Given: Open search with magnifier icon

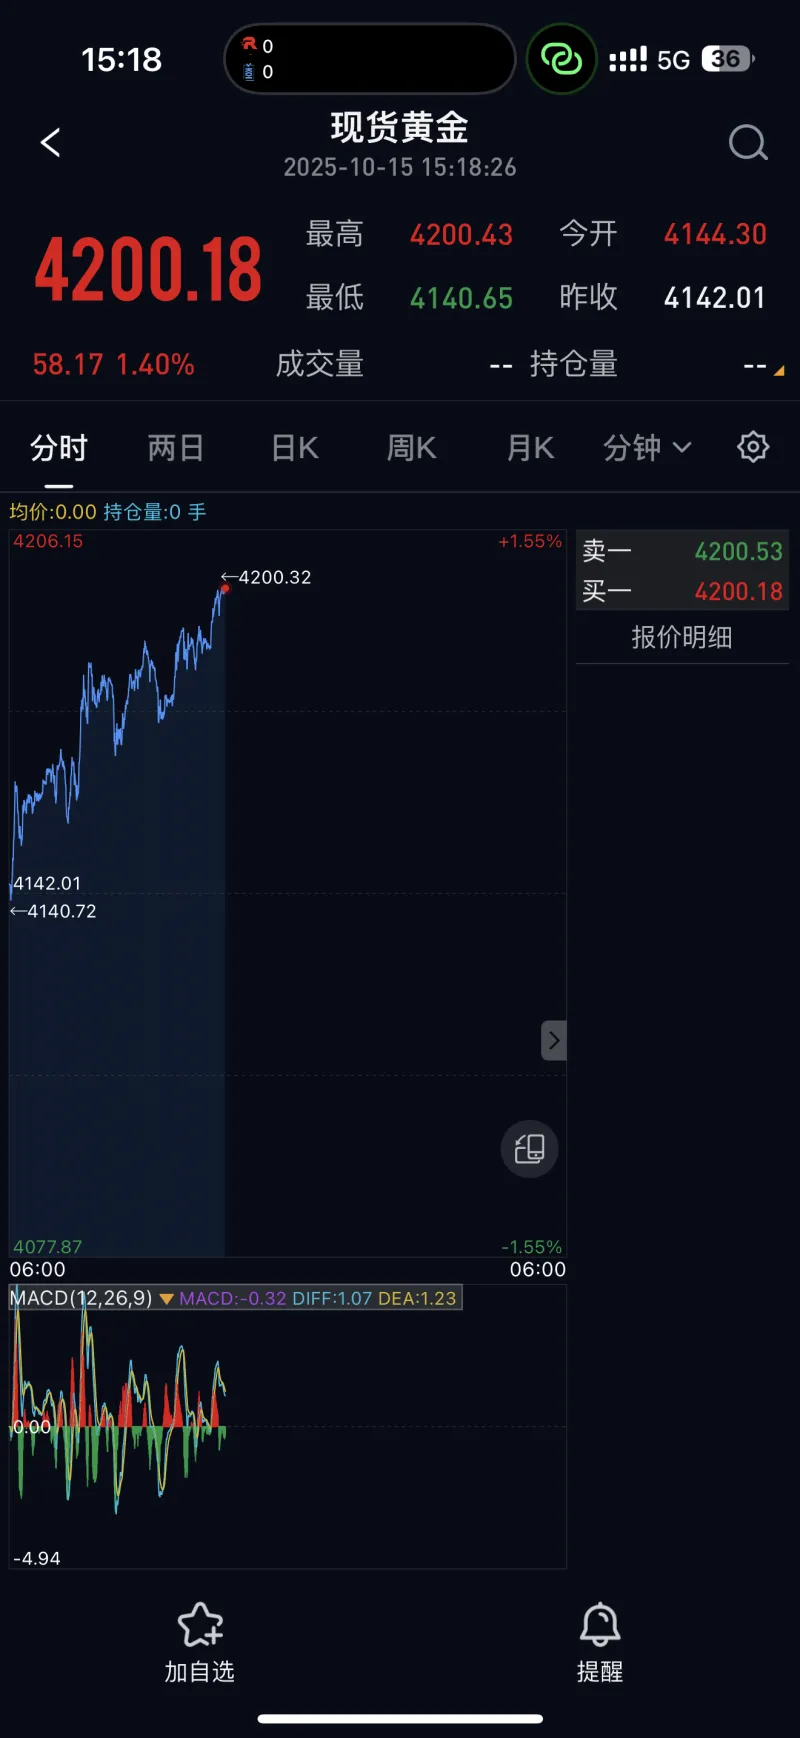Looking at the screenshot, I should [x=747, y=143].
